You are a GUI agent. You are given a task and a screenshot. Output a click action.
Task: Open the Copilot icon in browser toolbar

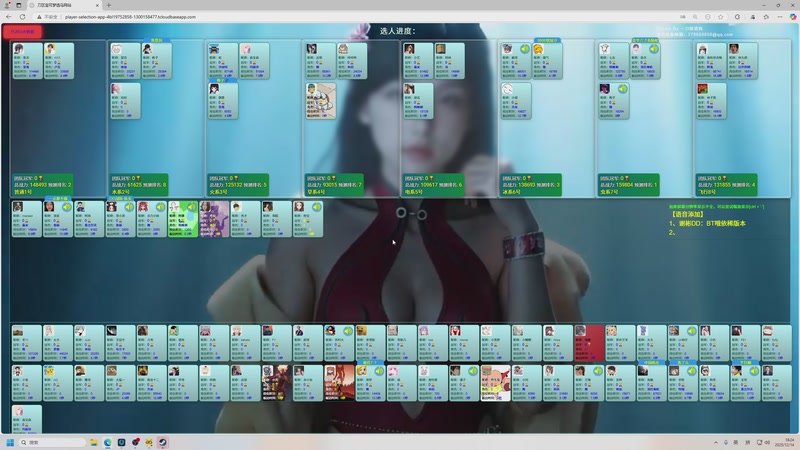click(x=793, y=17)
